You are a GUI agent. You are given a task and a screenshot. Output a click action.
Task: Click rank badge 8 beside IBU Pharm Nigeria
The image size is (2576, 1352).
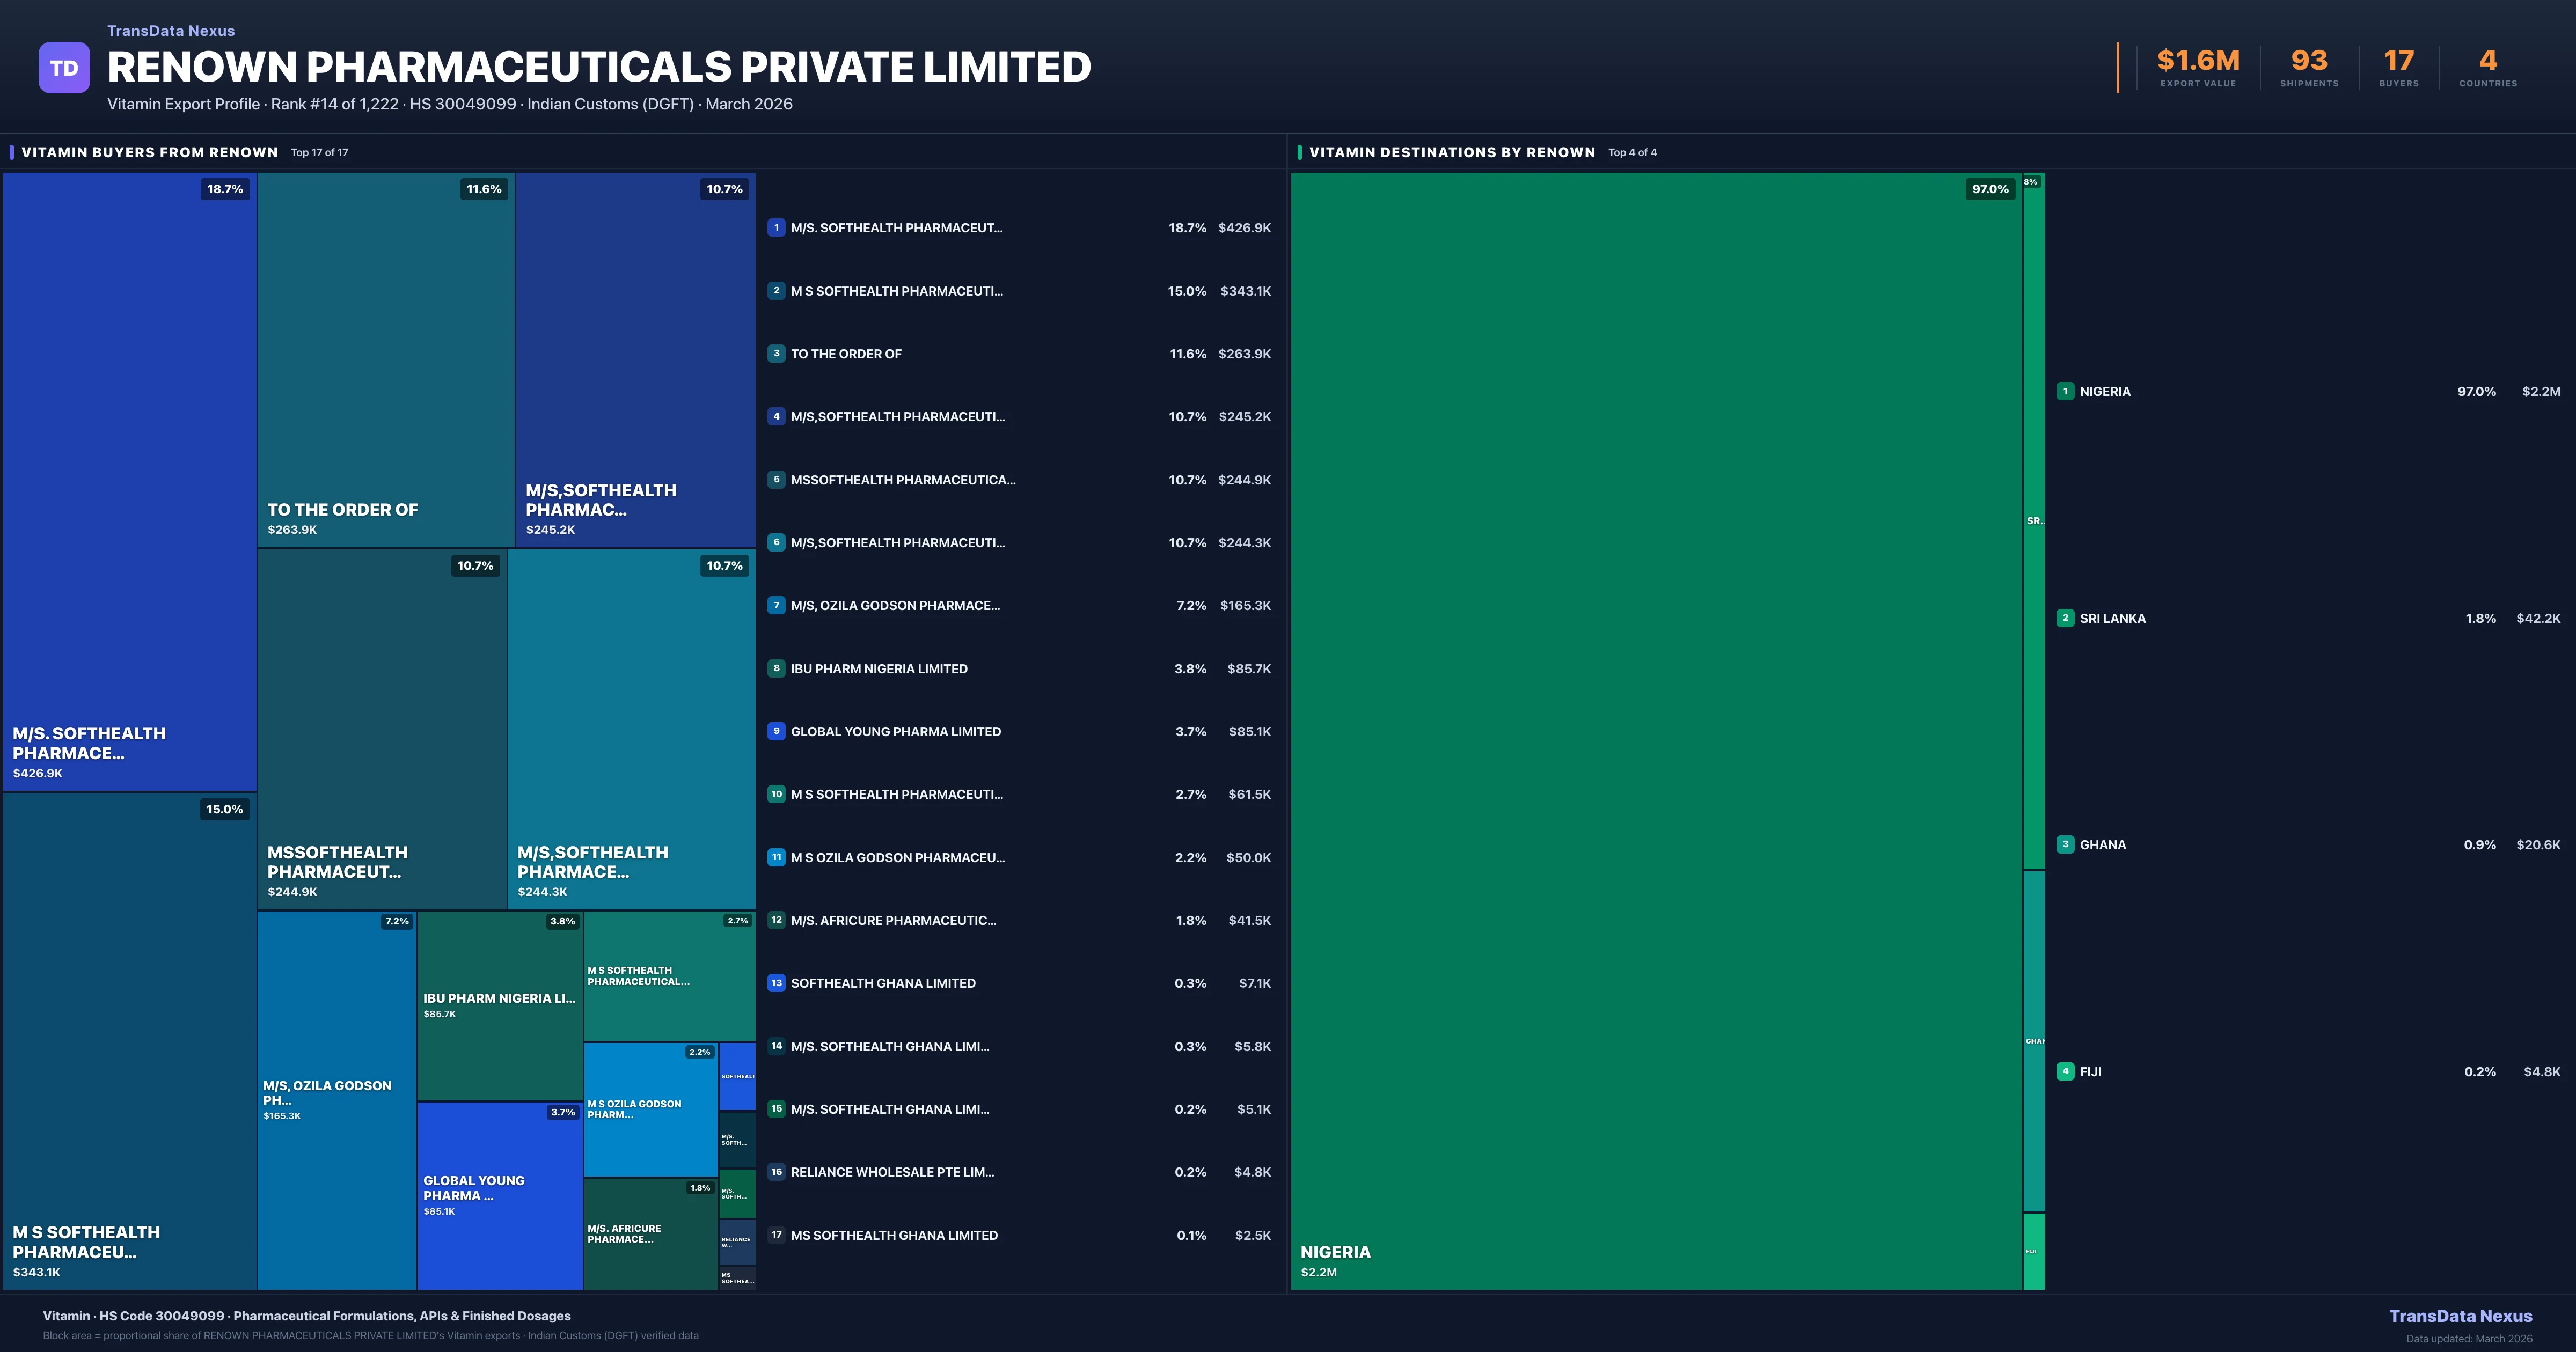click(x=776, y=668)
